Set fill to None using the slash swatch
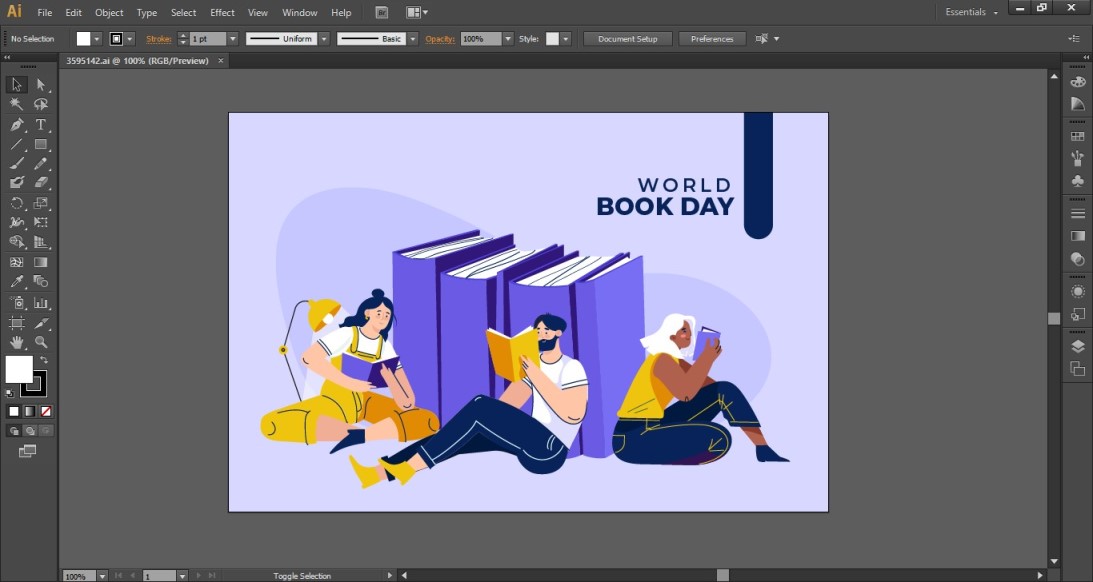Image resolution: width=1093 pixels, height=582 pixels. point(44,410)
